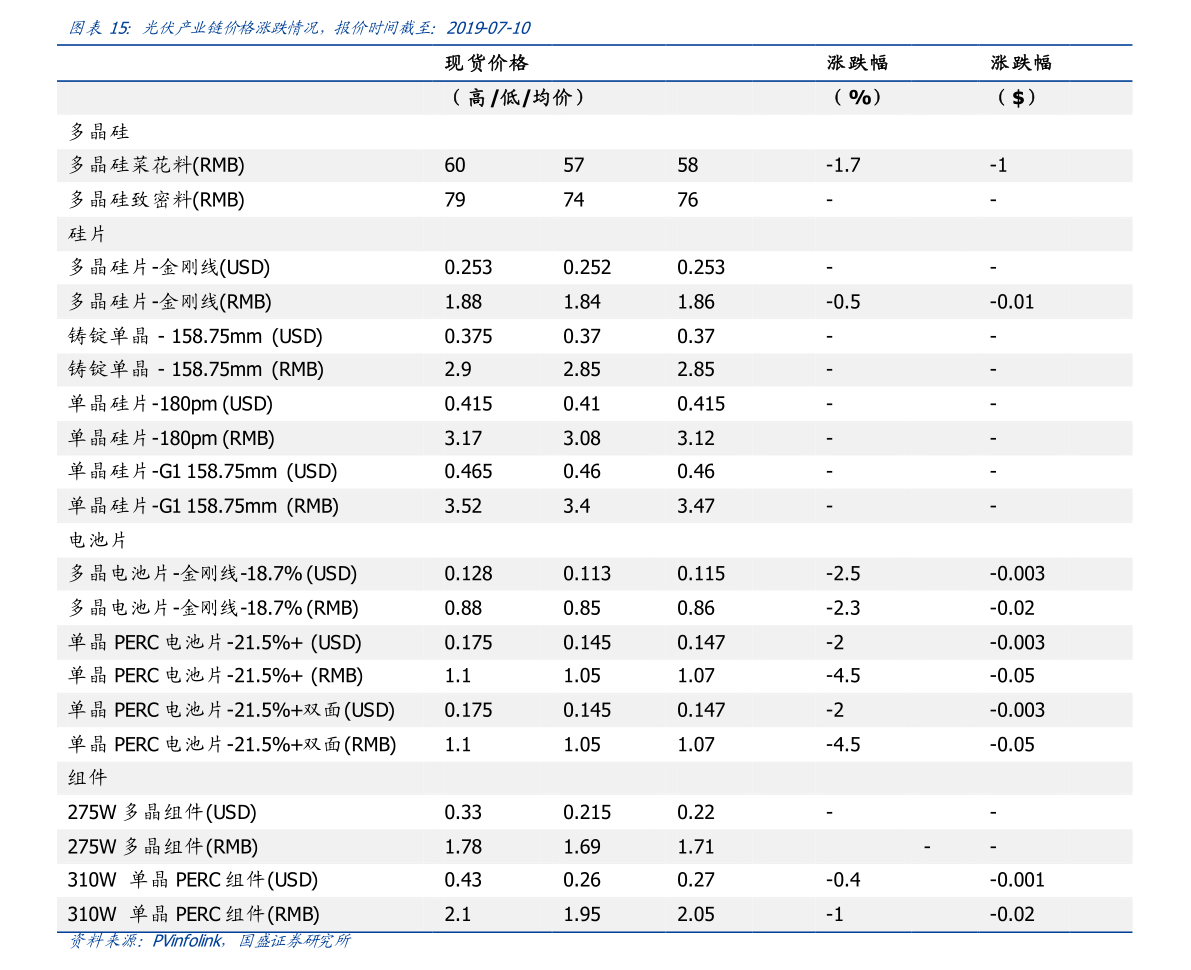1191x970 pixels.
Task: Click the PVinfolink source text
Action: pyautogui.click(x=188, y=941)
